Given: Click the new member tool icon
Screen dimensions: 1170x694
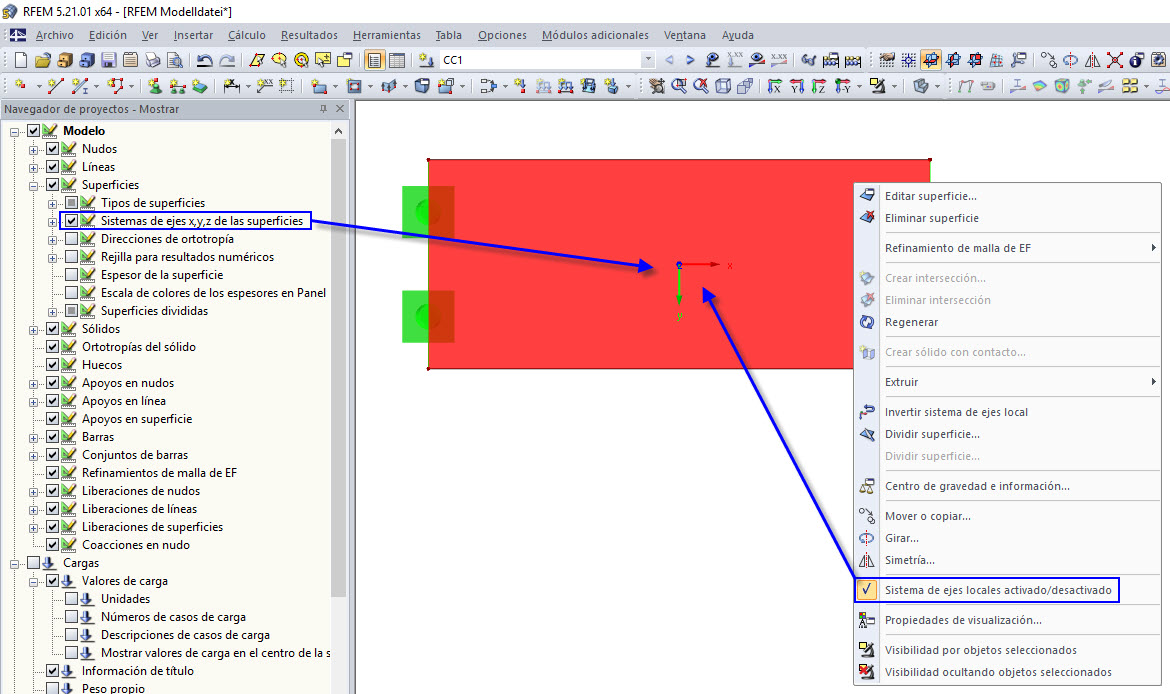Looking at the screenshot, I should [x=79, y=87].
